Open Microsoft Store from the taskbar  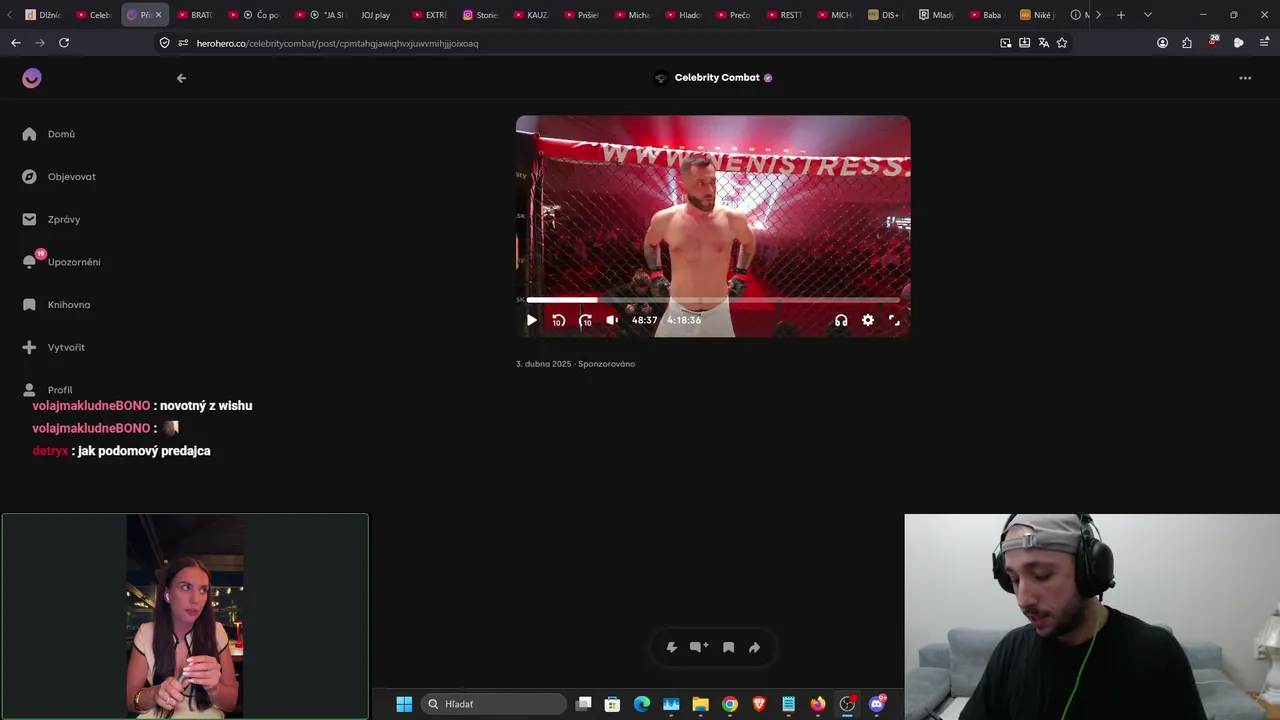pos(613,704)
